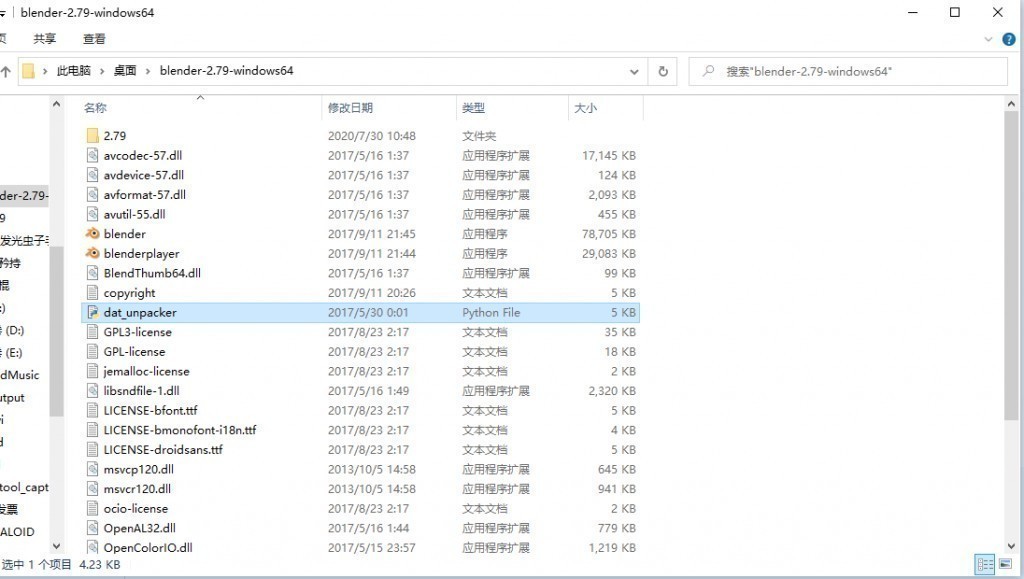Expand chevron before 此电脑 in path
This screenshot has height=579, width=1024.
[45, 71]
